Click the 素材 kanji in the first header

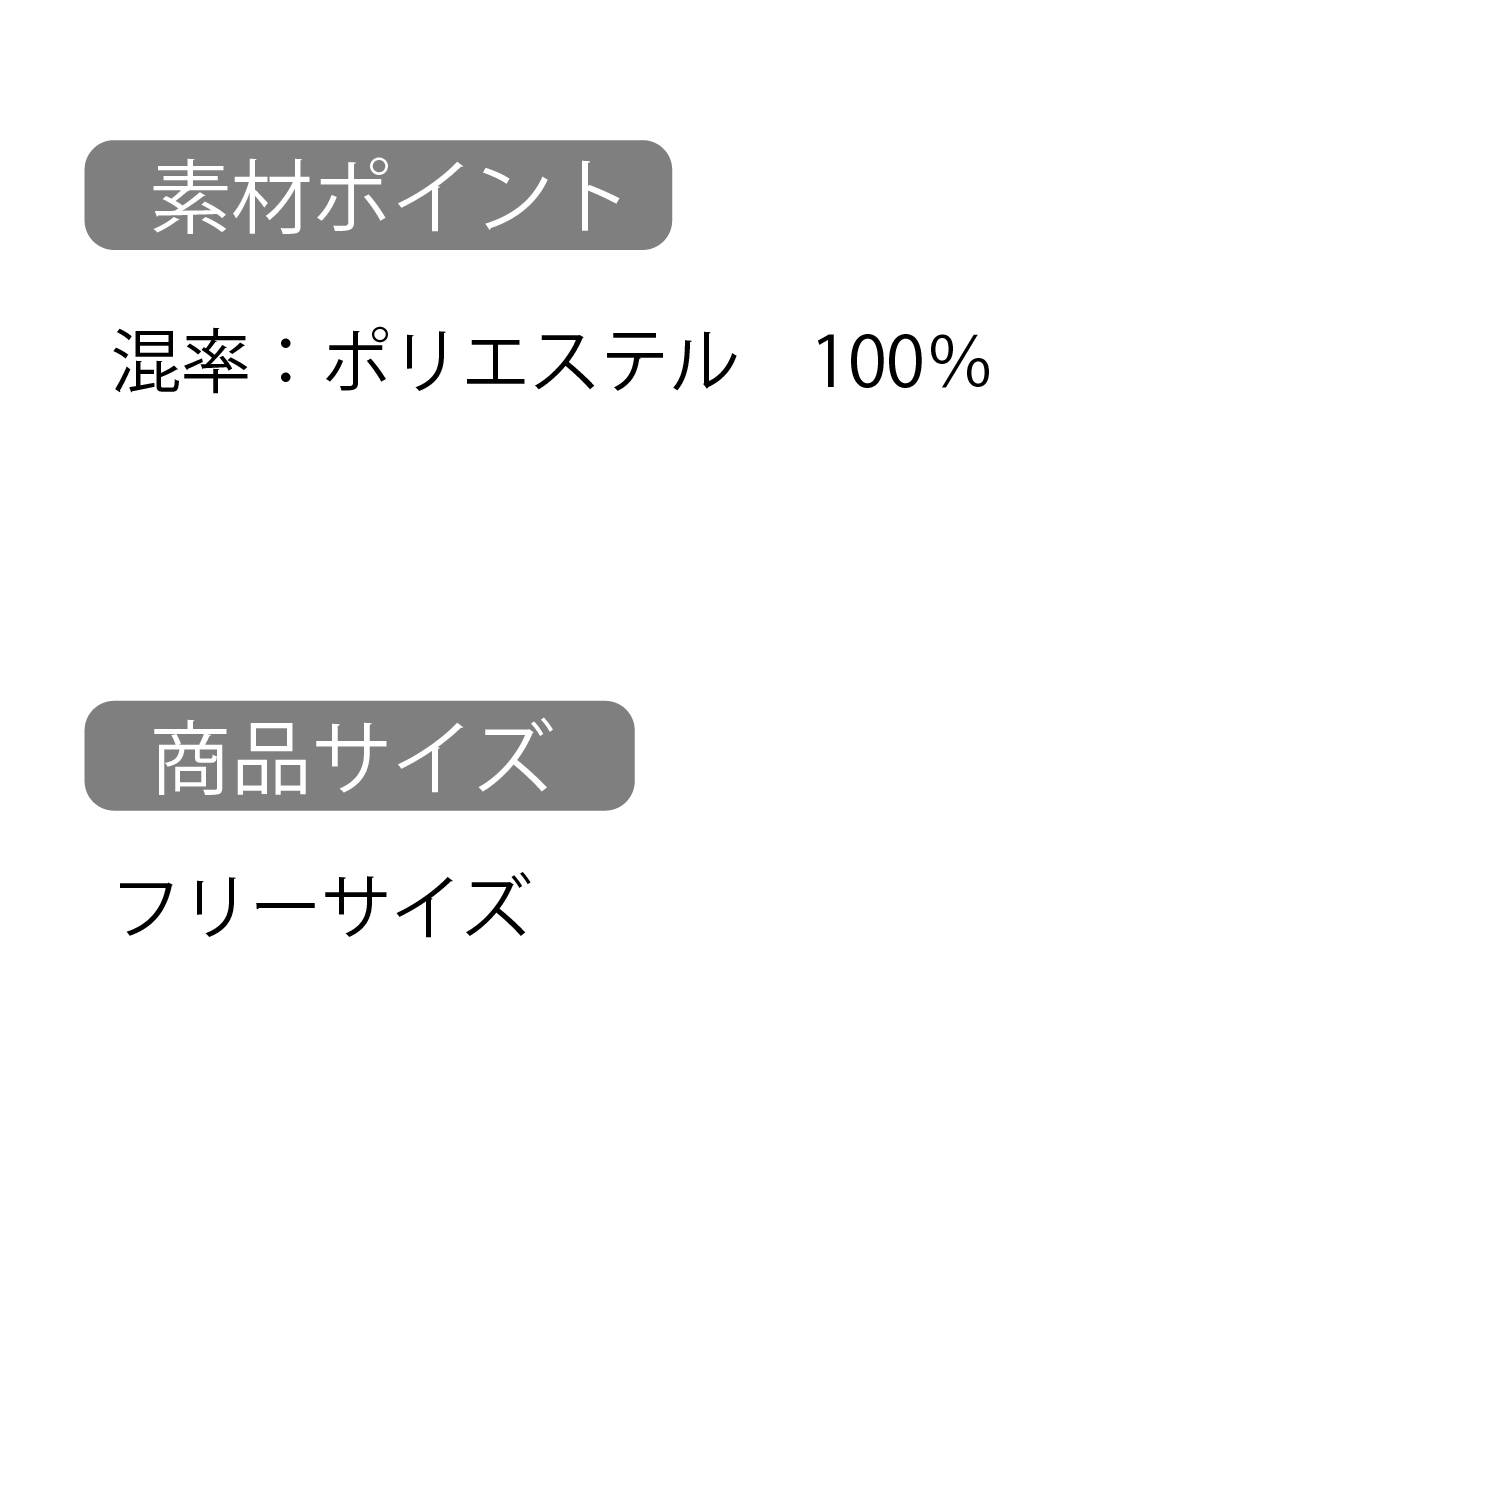(230, 196)
